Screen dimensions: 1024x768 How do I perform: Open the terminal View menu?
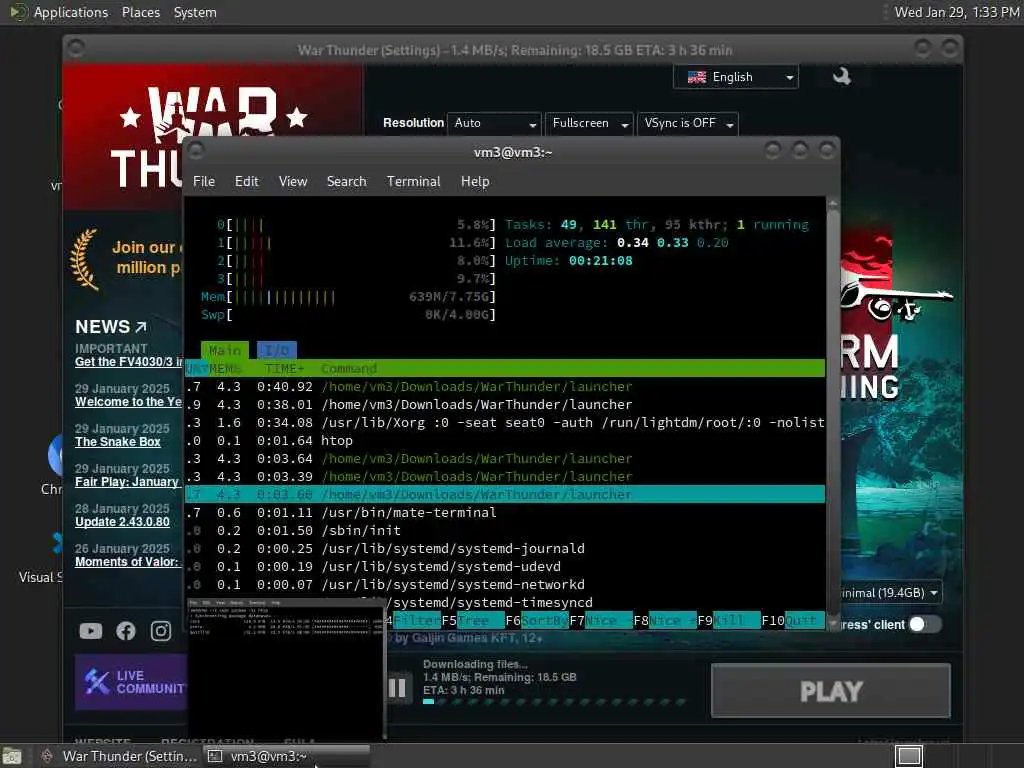click(x=293, y=182)
